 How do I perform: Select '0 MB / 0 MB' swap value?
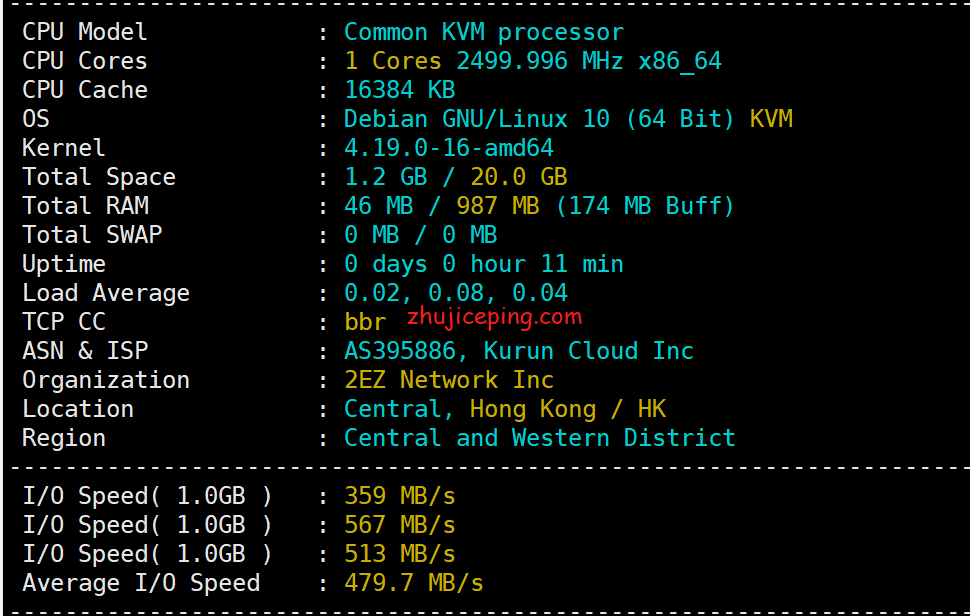[421, 234]
